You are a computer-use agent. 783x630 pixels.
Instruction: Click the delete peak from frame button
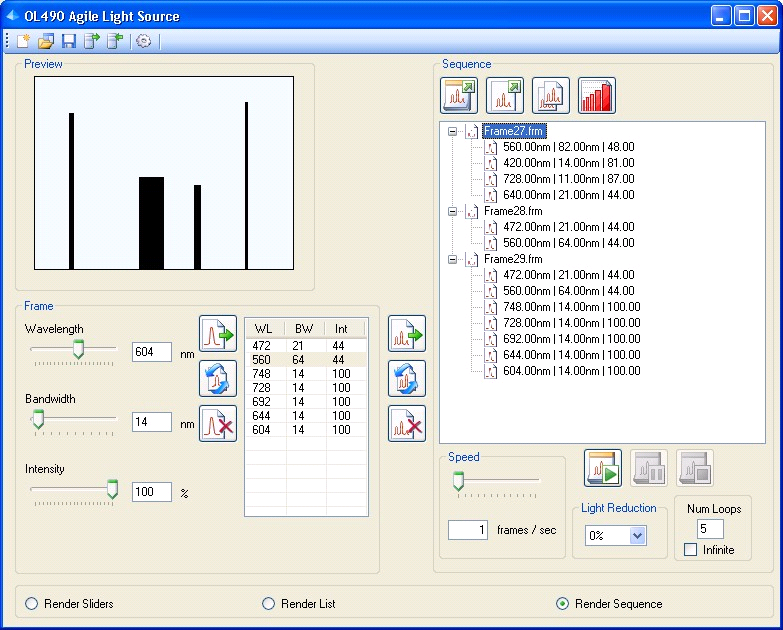point(218,424)
